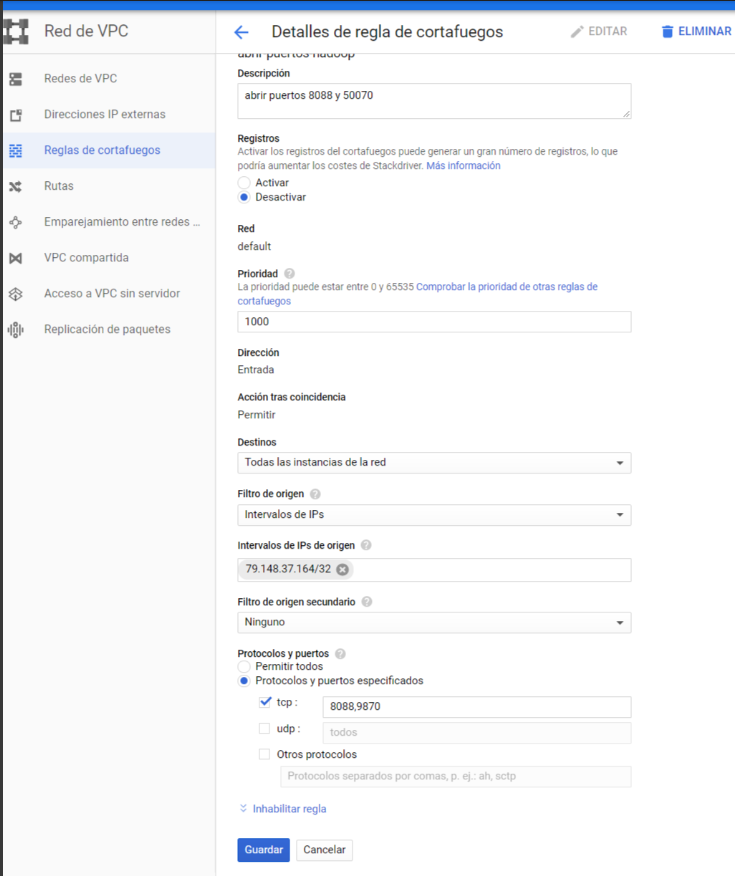Screen dimensions: 735x876
Task: Open the Filtro de origen dropdown
Action: [434, 515]
